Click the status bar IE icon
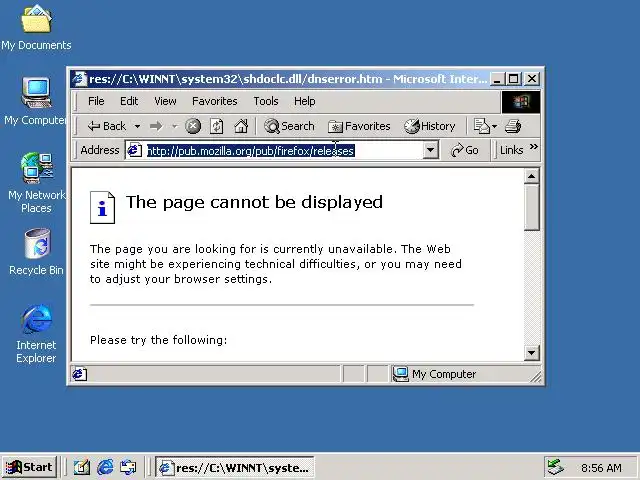 (79, 374)
